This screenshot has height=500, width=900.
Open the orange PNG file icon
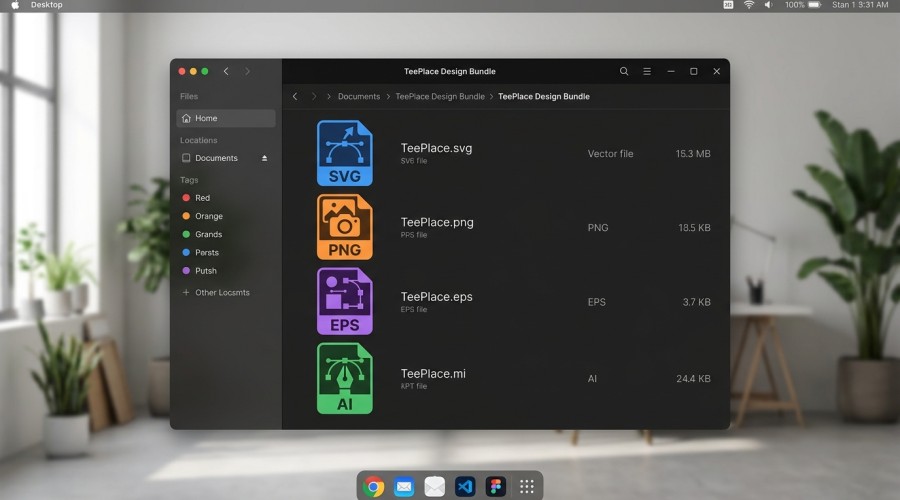(344, 227)
